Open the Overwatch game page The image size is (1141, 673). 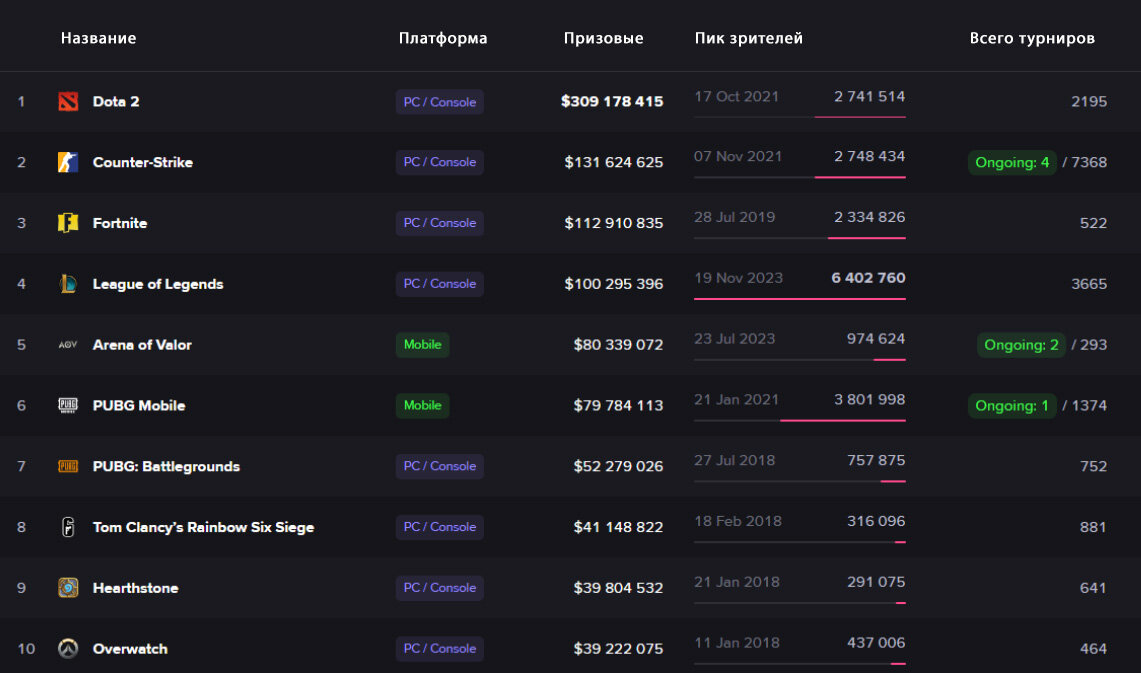(130, 648)
